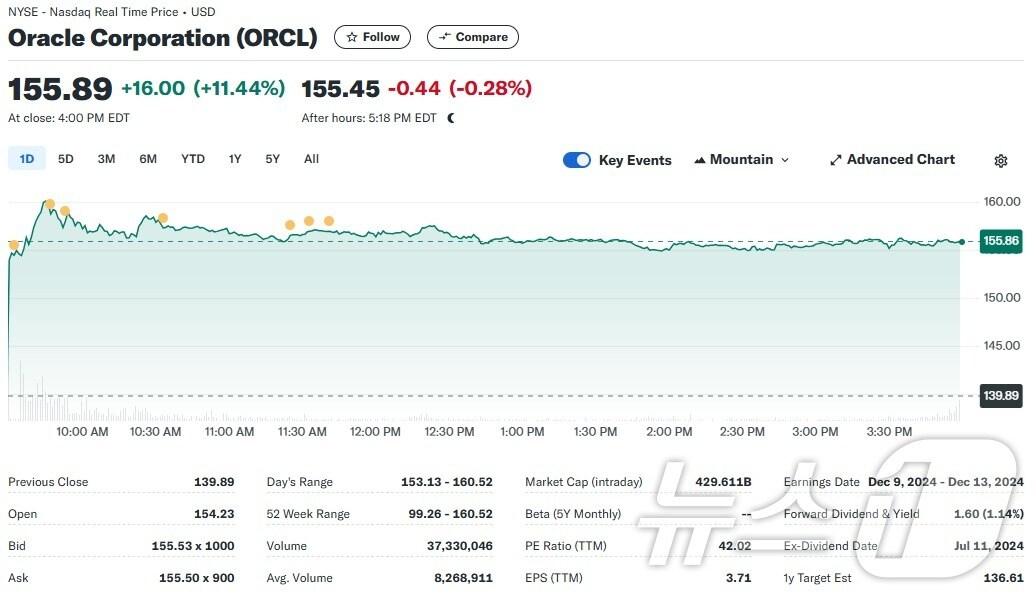Select the 3M chart range
The image size is (1036, 597).
[106, 159]
